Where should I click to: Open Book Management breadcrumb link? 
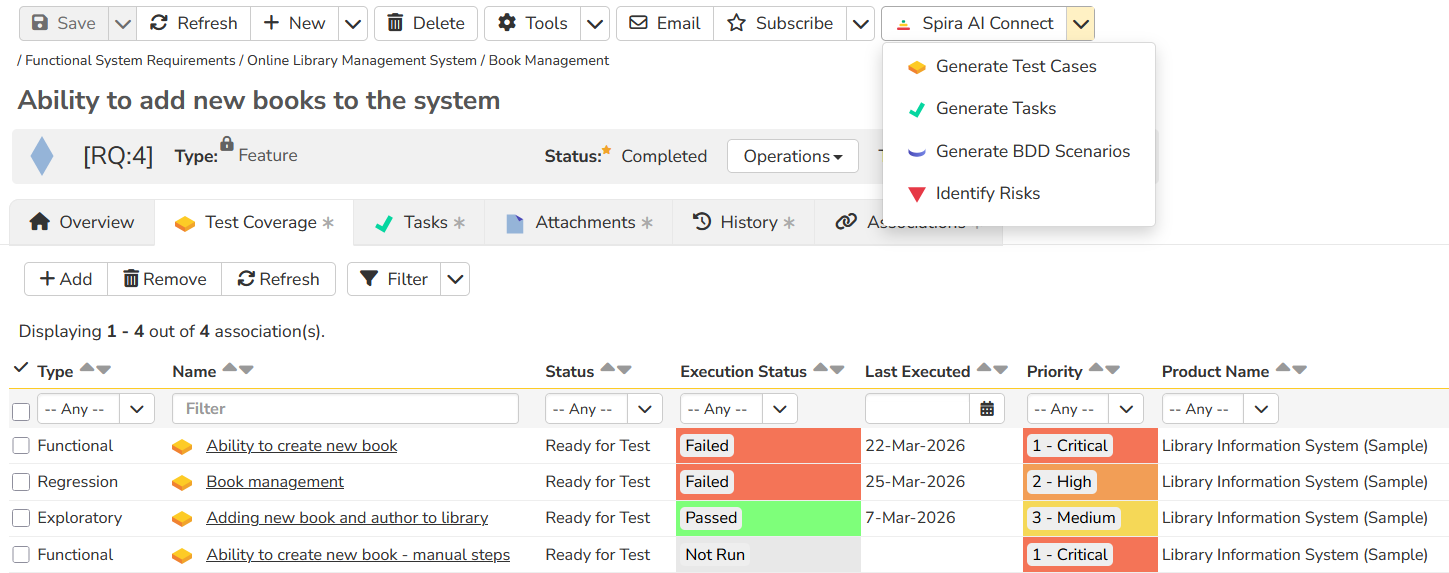549,60
